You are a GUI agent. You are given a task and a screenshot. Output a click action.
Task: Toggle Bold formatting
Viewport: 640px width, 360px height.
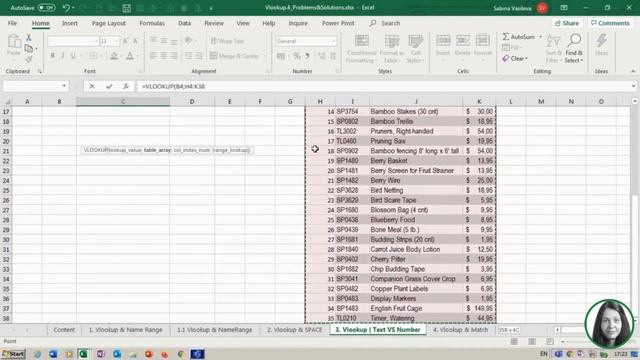tap(53, 56)
